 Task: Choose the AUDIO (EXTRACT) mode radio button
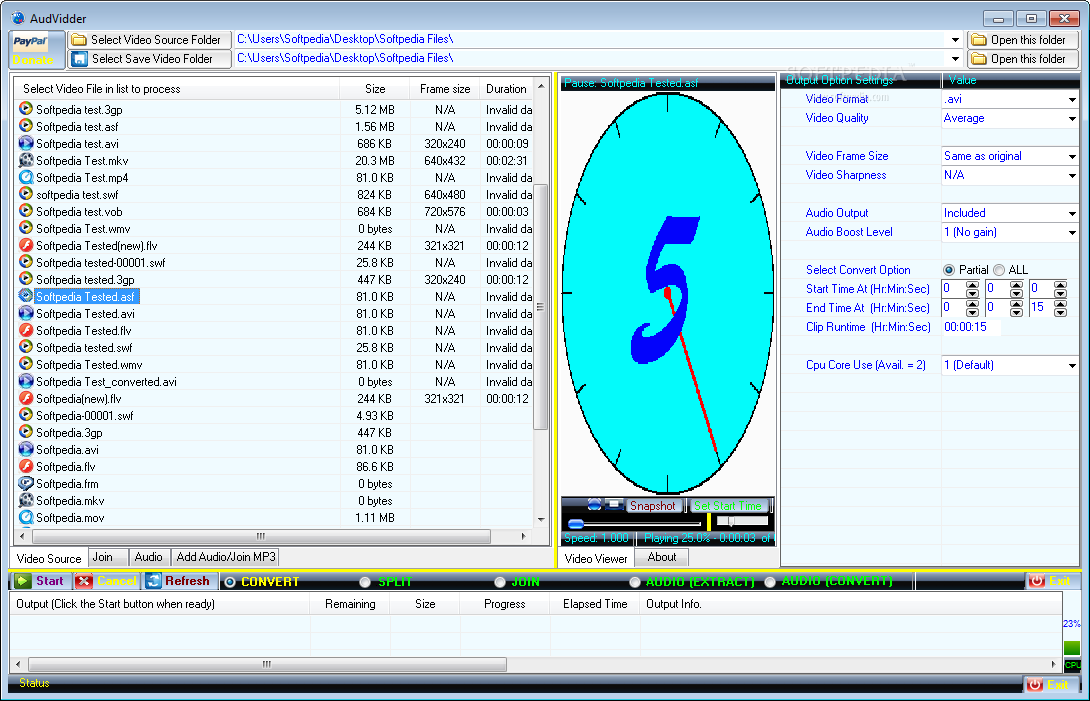pyautogui.click(x=635, y=581)
